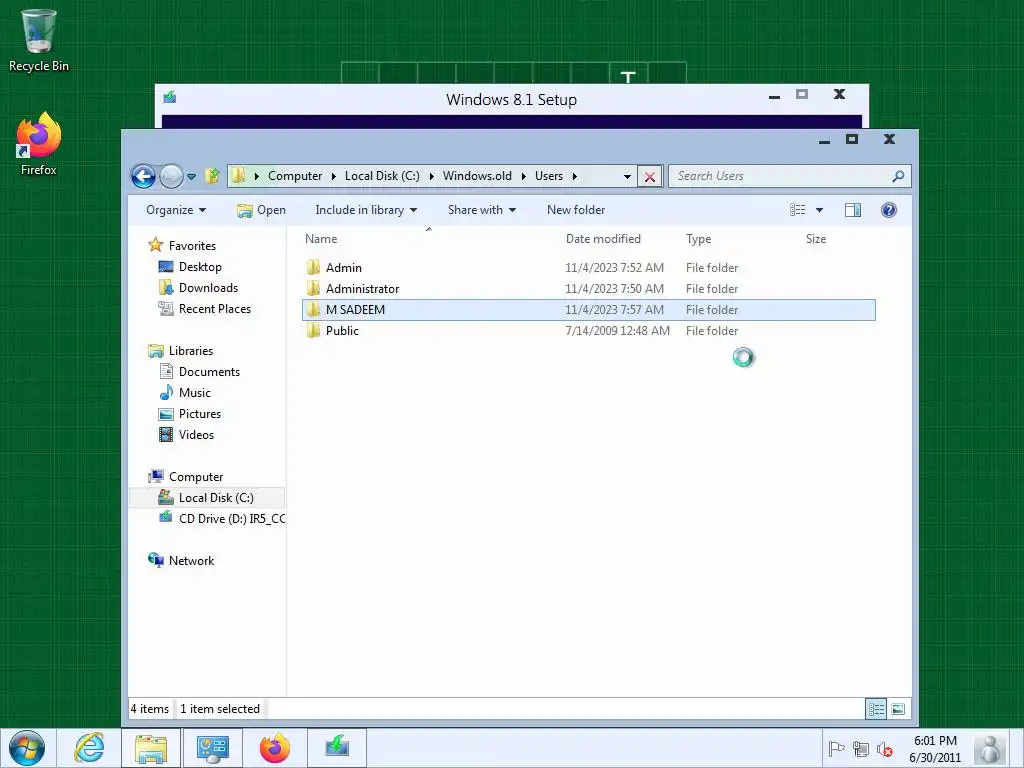Open Explorer help with question mark icon
The width and height of the screenshot is (1024, 768).
[x=889, y=210]
